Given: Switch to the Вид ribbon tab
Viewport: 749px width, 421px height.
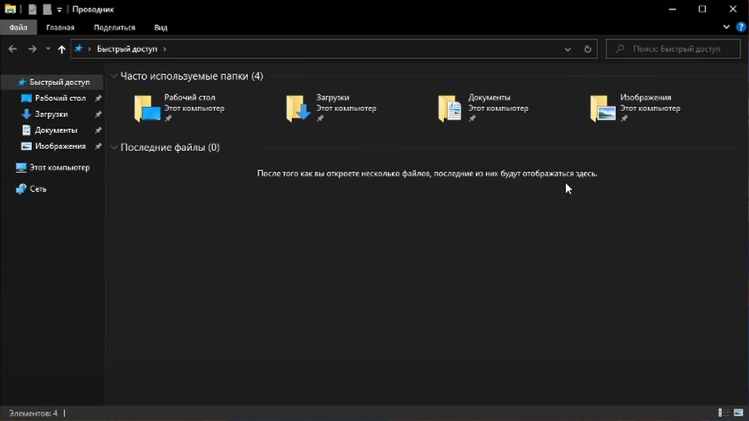Looking at the screenshot, I should click(x=160, y=27).
